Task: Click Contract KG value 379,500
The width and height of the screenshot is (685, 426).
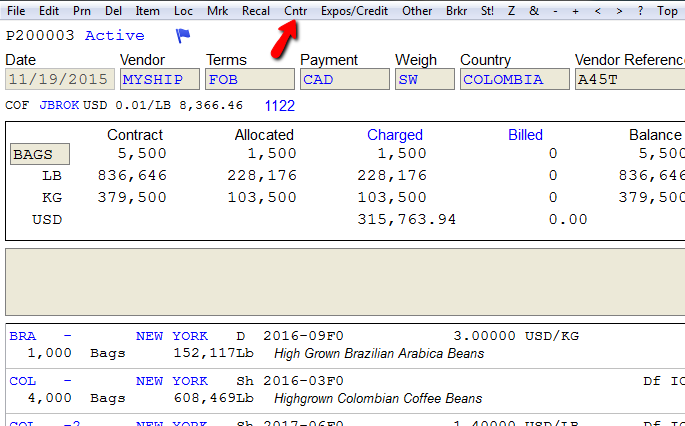Action: click(x=132, y=197)
